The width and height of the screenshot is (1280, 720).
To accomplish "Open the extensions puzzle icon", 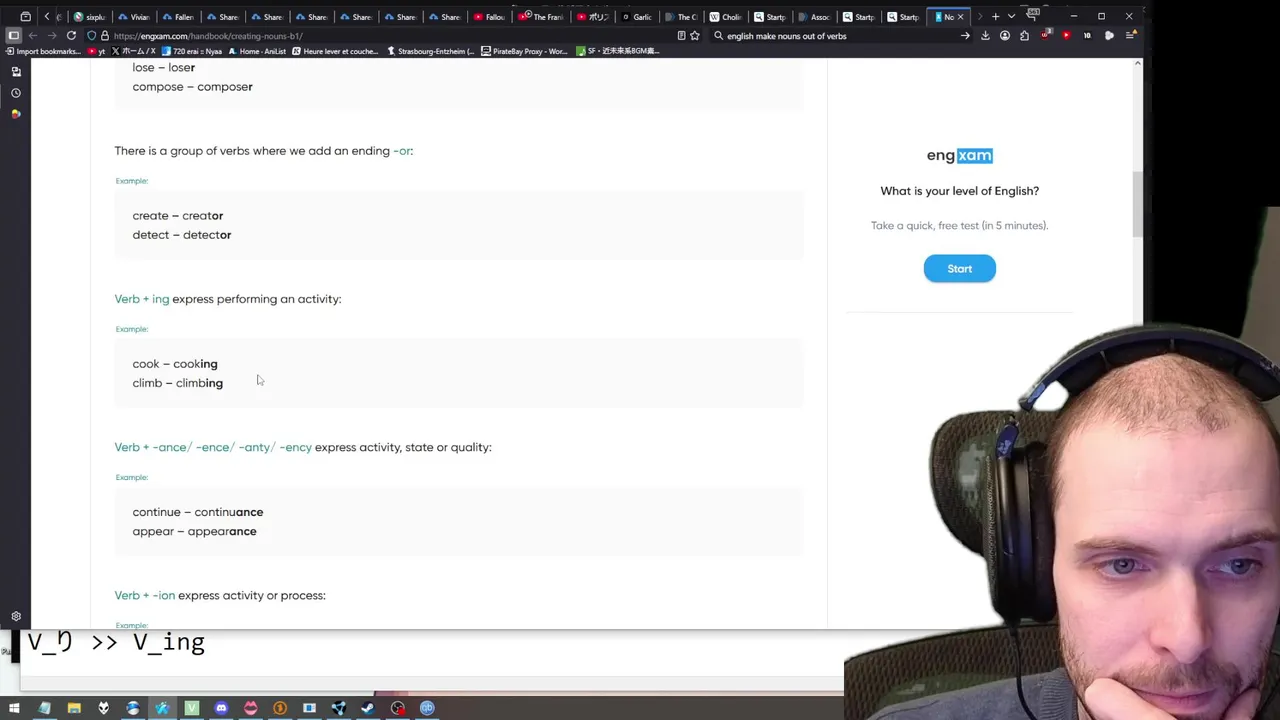I will (x=1024, y=36).
